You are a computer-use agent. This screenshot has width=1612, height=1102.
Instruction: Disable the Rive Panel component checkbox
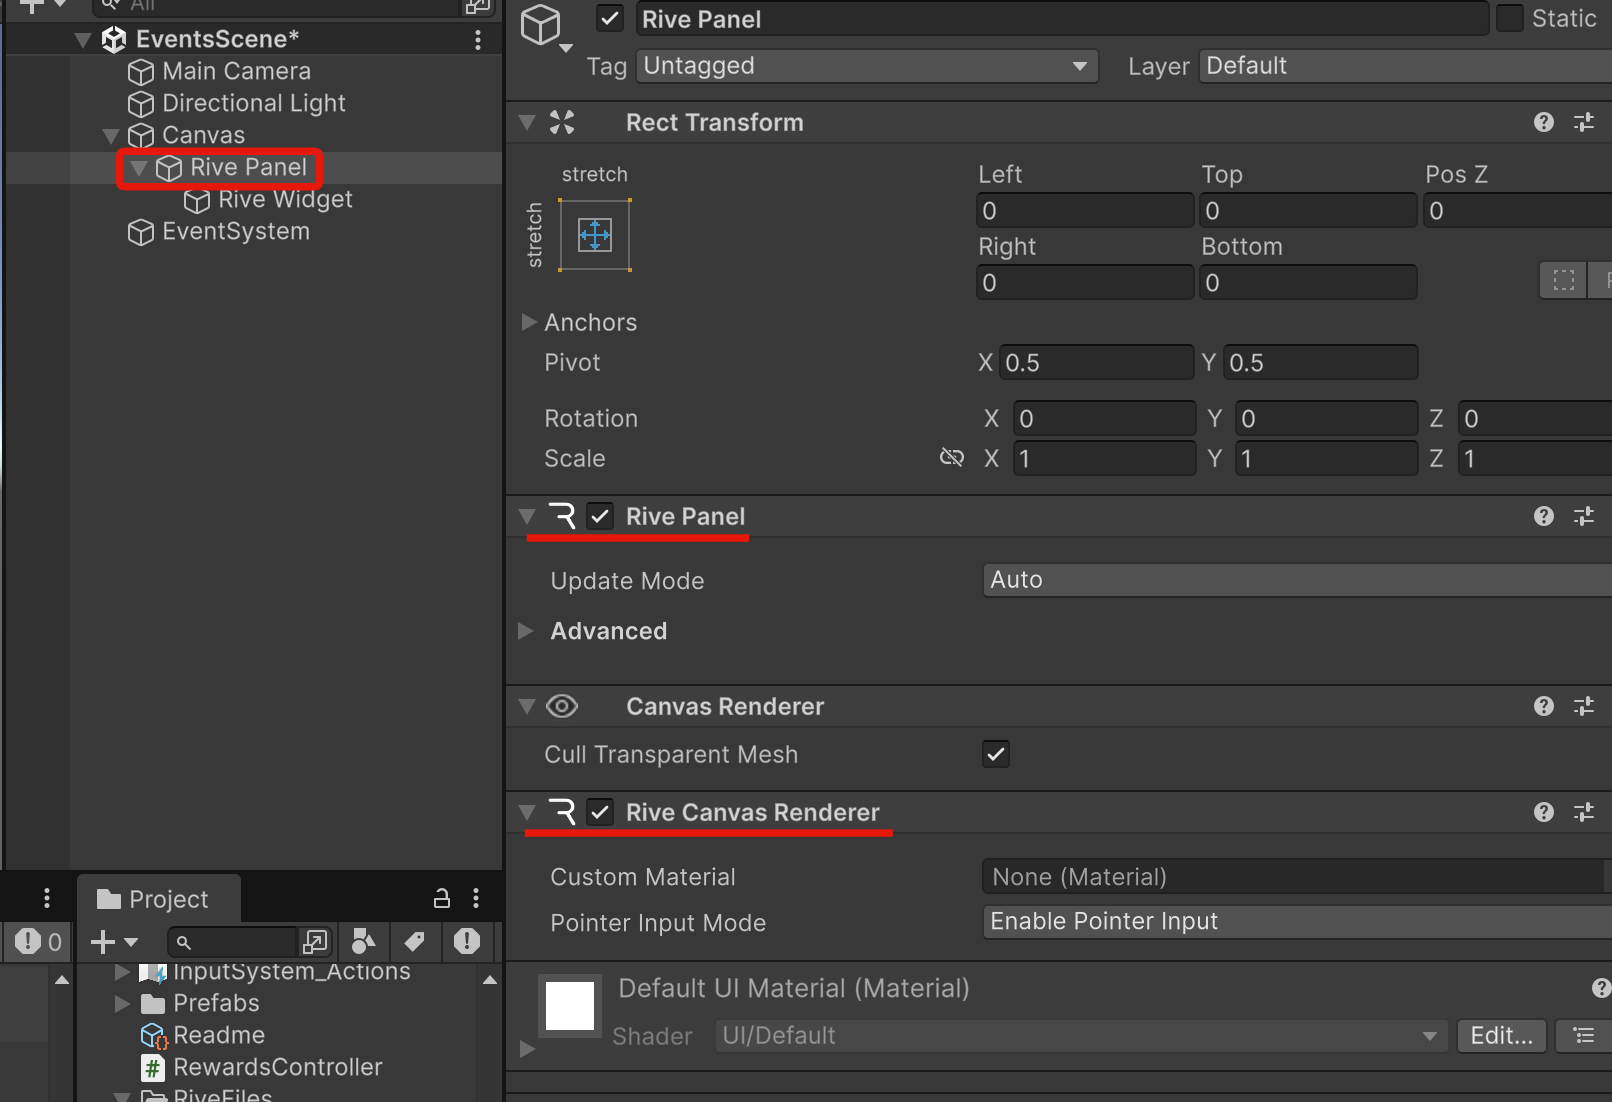pyautogui.click(x=600, y=516)
